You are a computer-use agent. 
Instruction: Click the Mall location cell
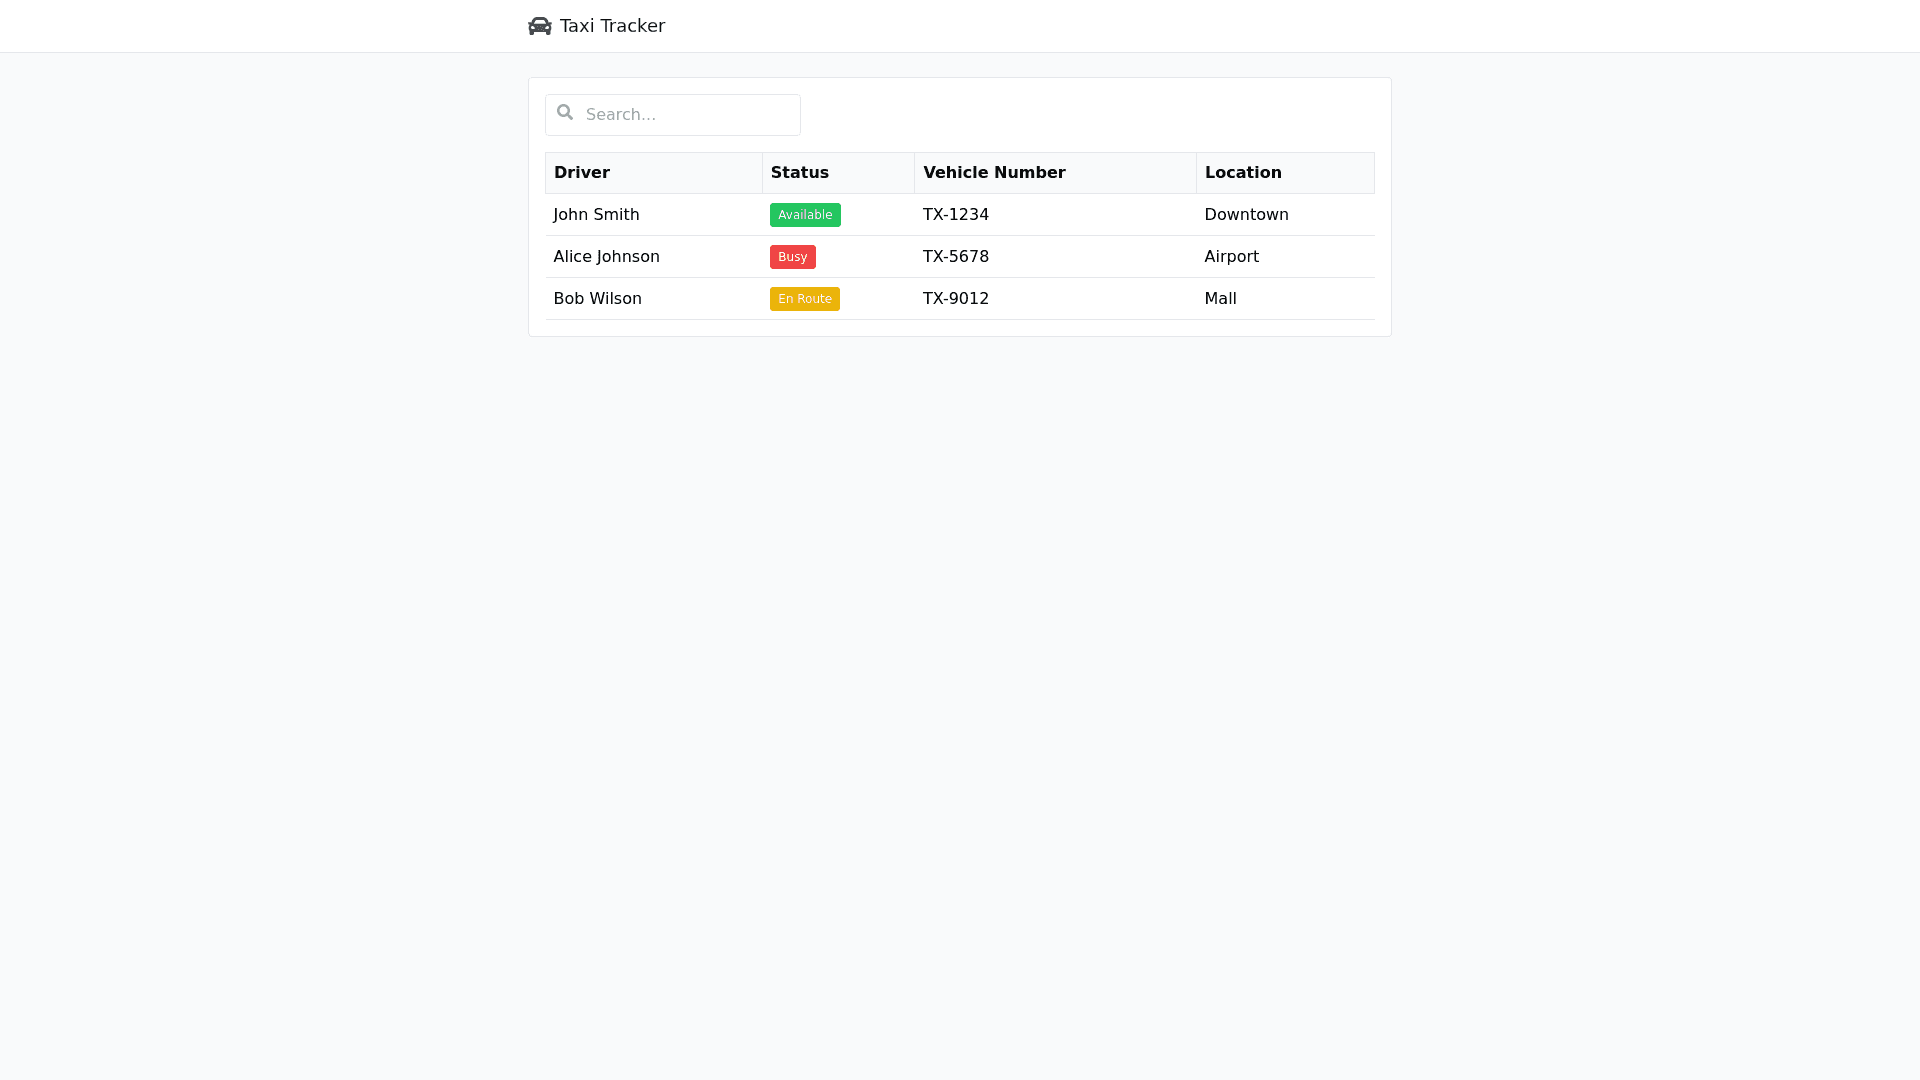[x=1220, y=299]
